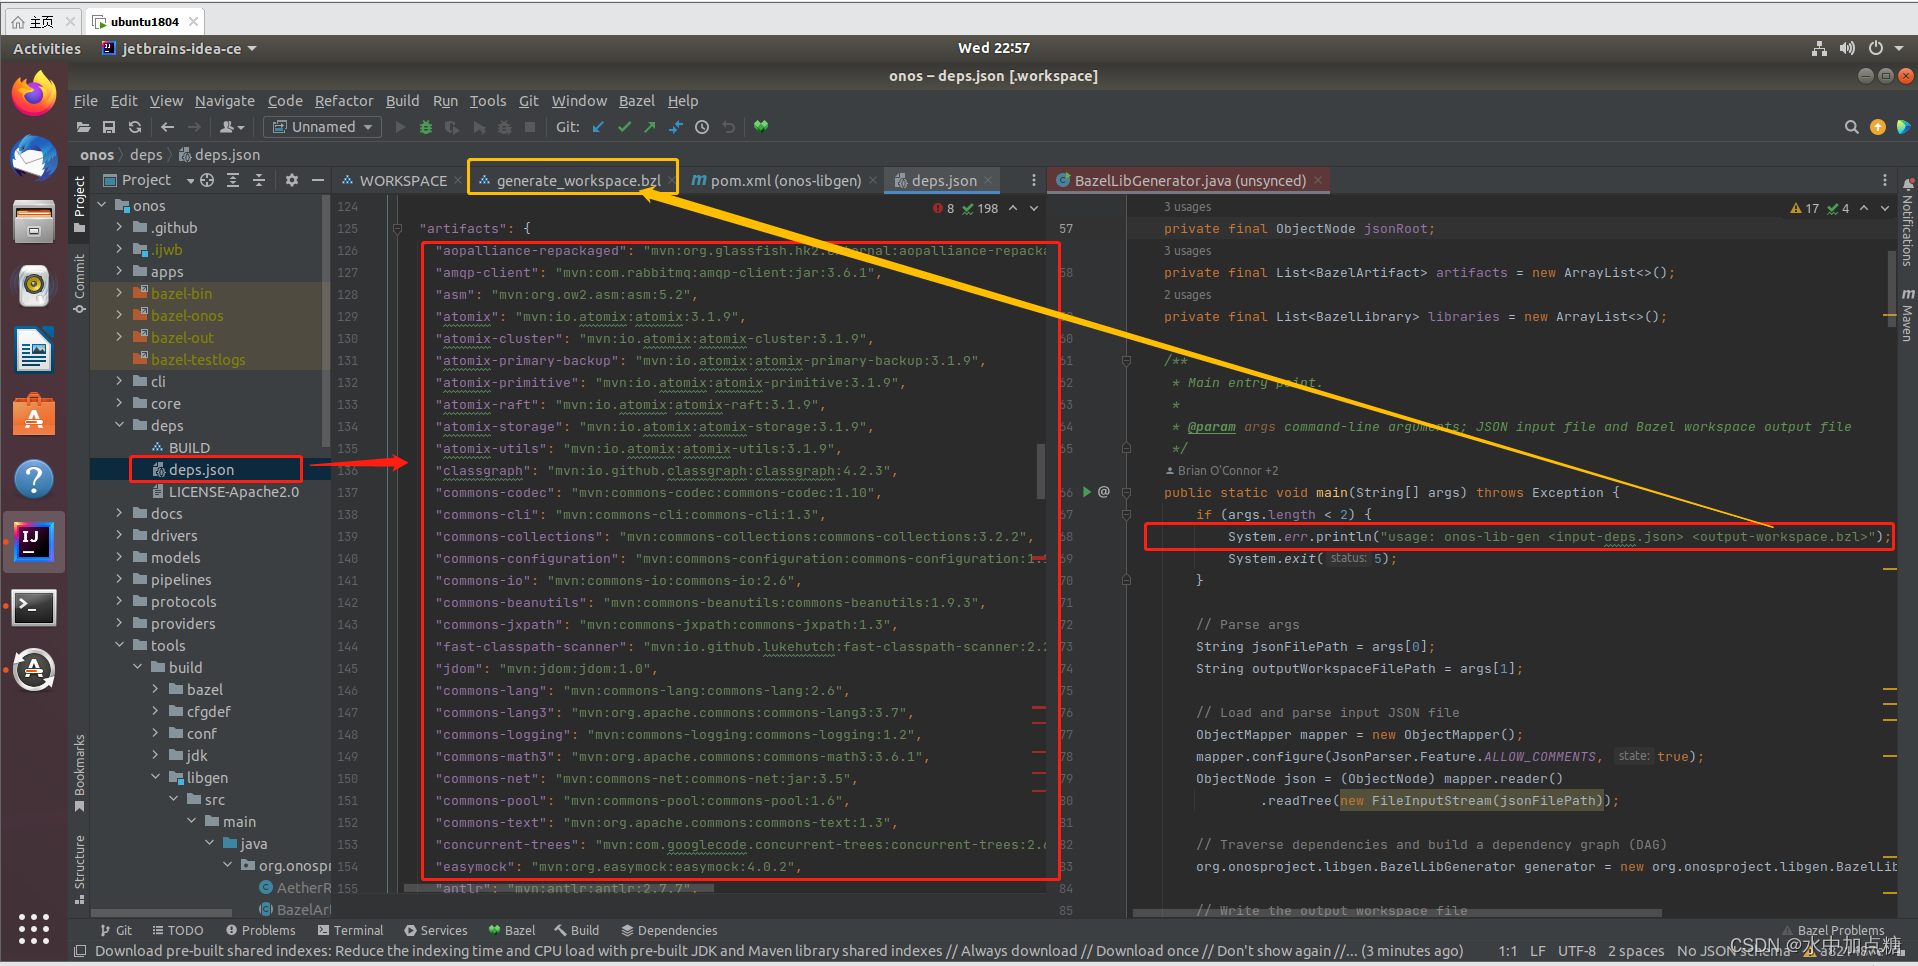Click the Git fetch/merge crossed arrows icon
This screenshot has height=966, width=1918.
(676, 127)
